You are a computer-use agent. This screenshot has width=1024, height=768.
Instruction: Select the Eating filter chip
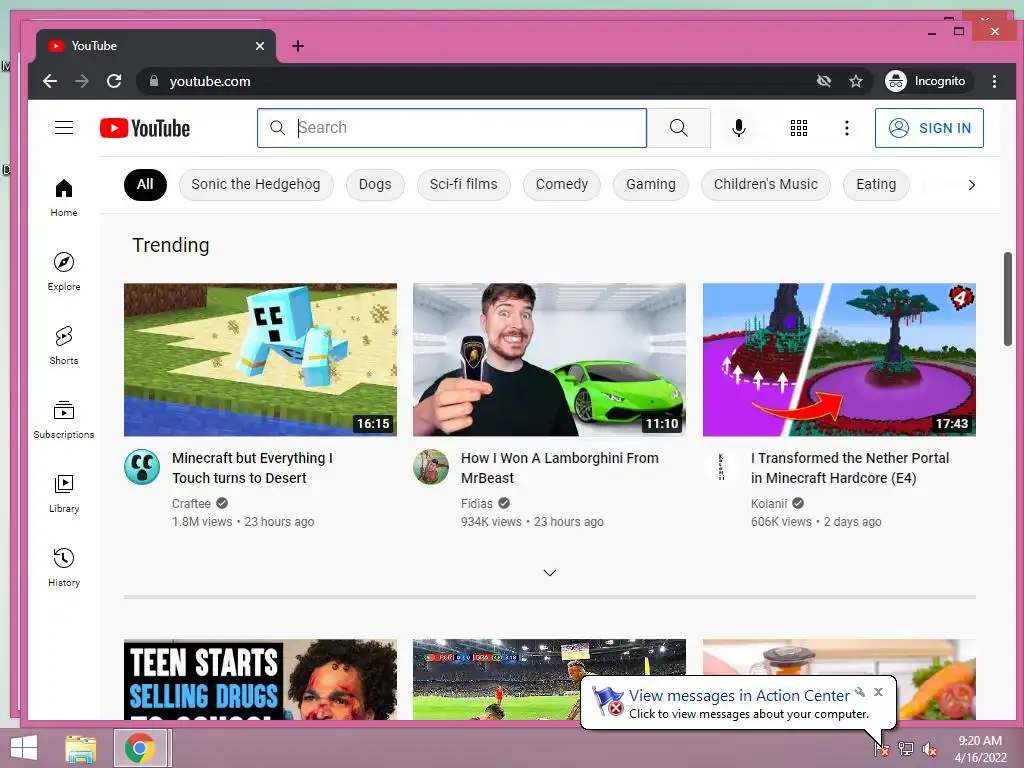pos(876,185)
